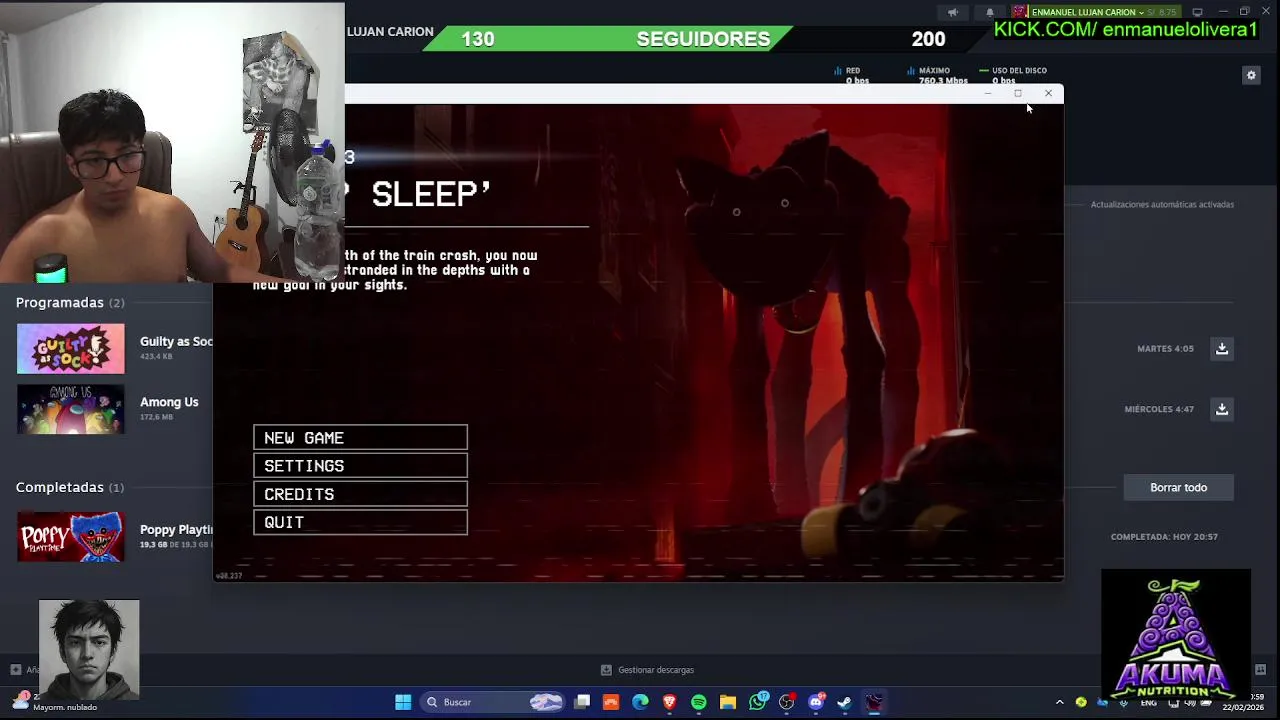Image resolution: width=1280 pixels, height=720 pixels.
Task: Click the running Poppy Playtime game taskbar icon
Action: tap(874, 702)
